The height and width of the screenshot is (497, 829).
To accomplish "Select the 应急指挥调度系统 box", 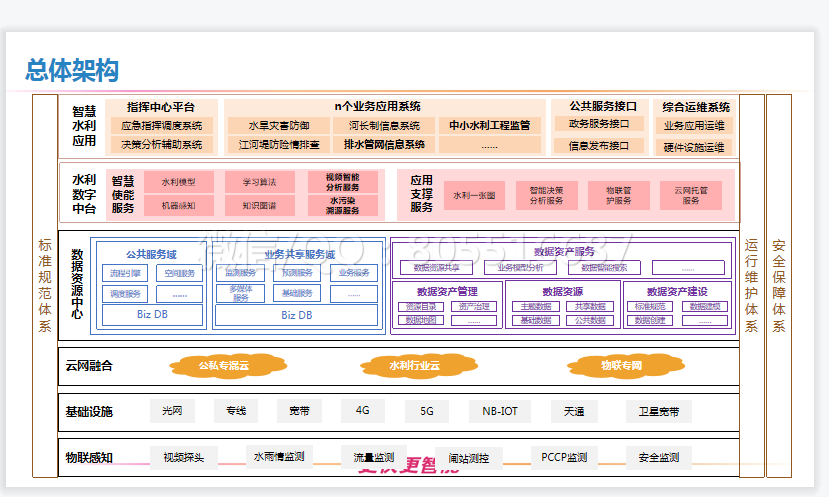I will 161,126.
